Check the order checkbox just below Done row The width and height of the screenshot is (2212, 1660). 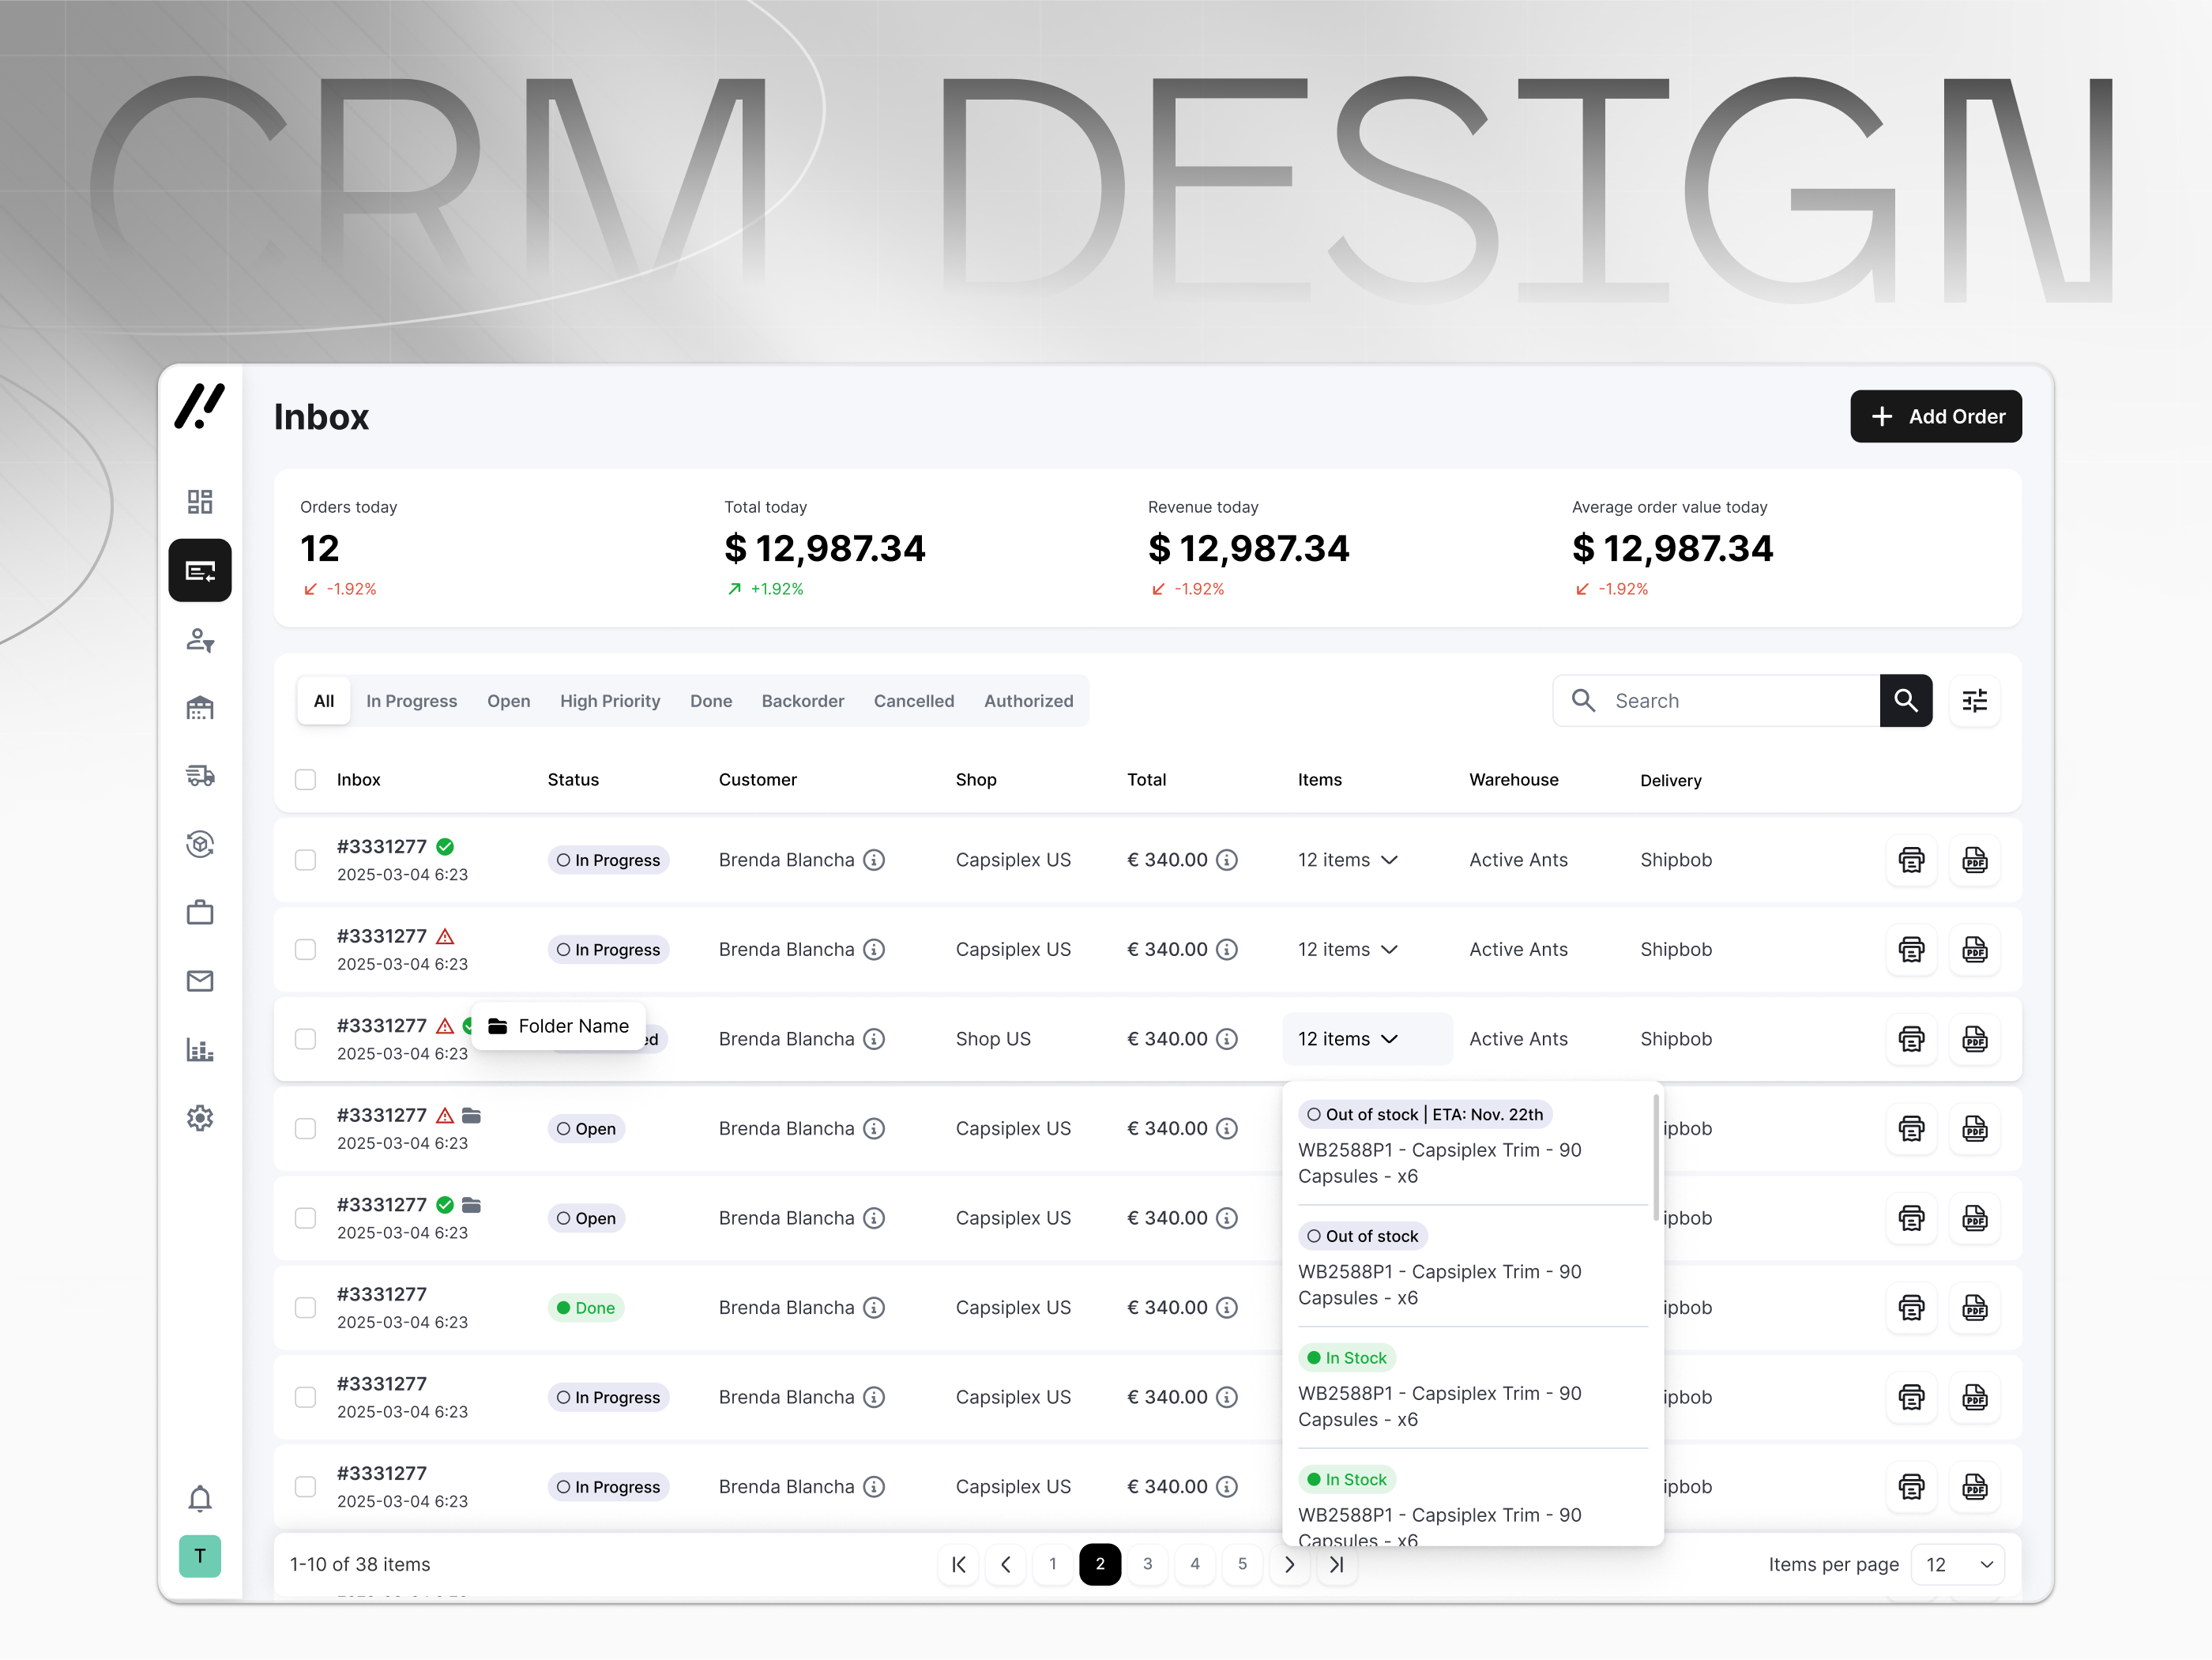pyautogui.click(x=306, y=1398)
